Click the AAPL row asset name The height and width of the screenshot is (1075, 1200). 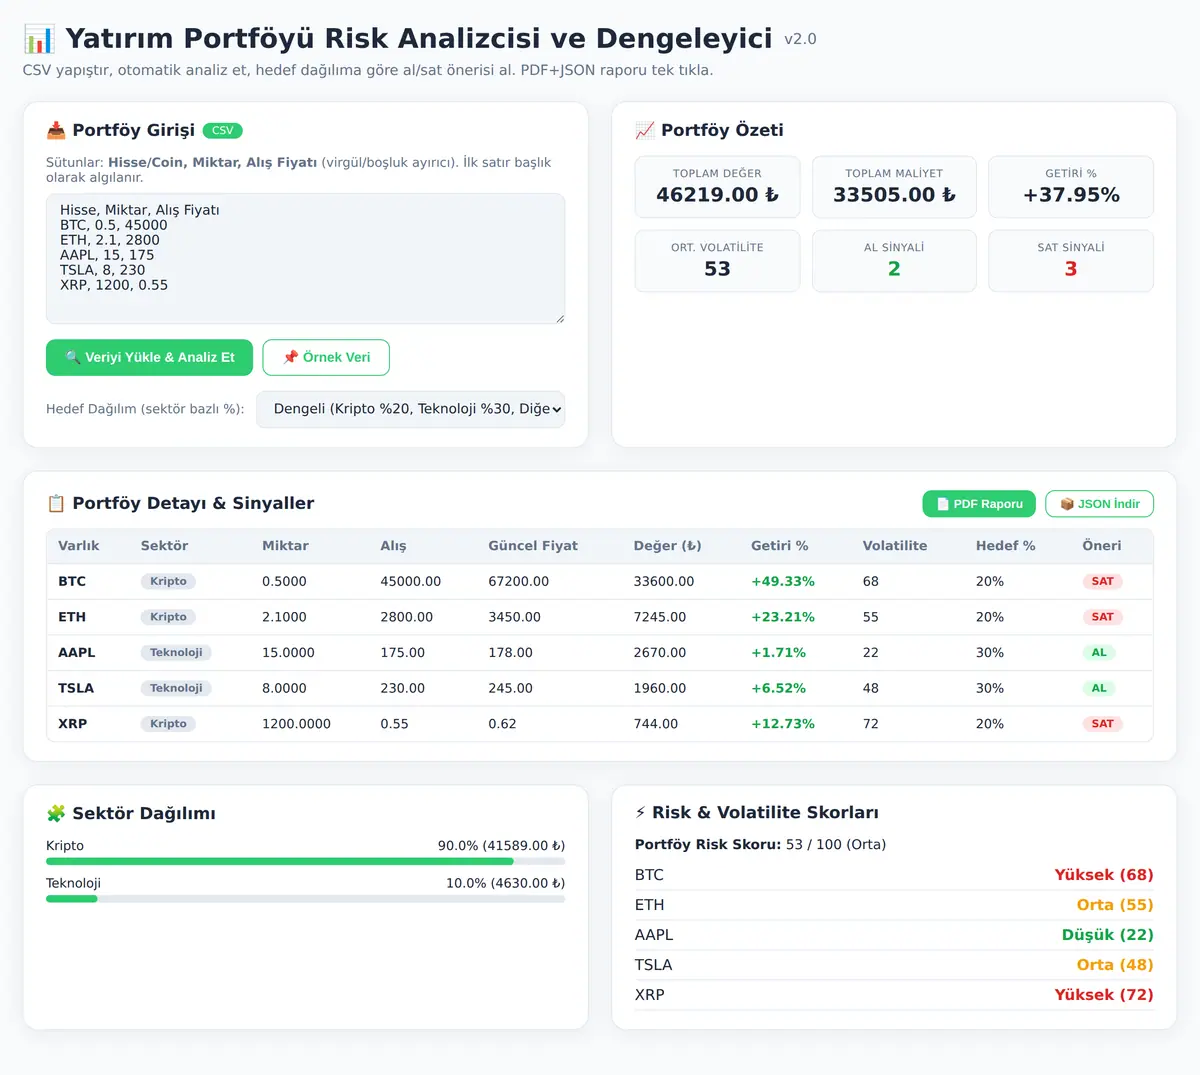pyautogui.click(x=77, y=652)
